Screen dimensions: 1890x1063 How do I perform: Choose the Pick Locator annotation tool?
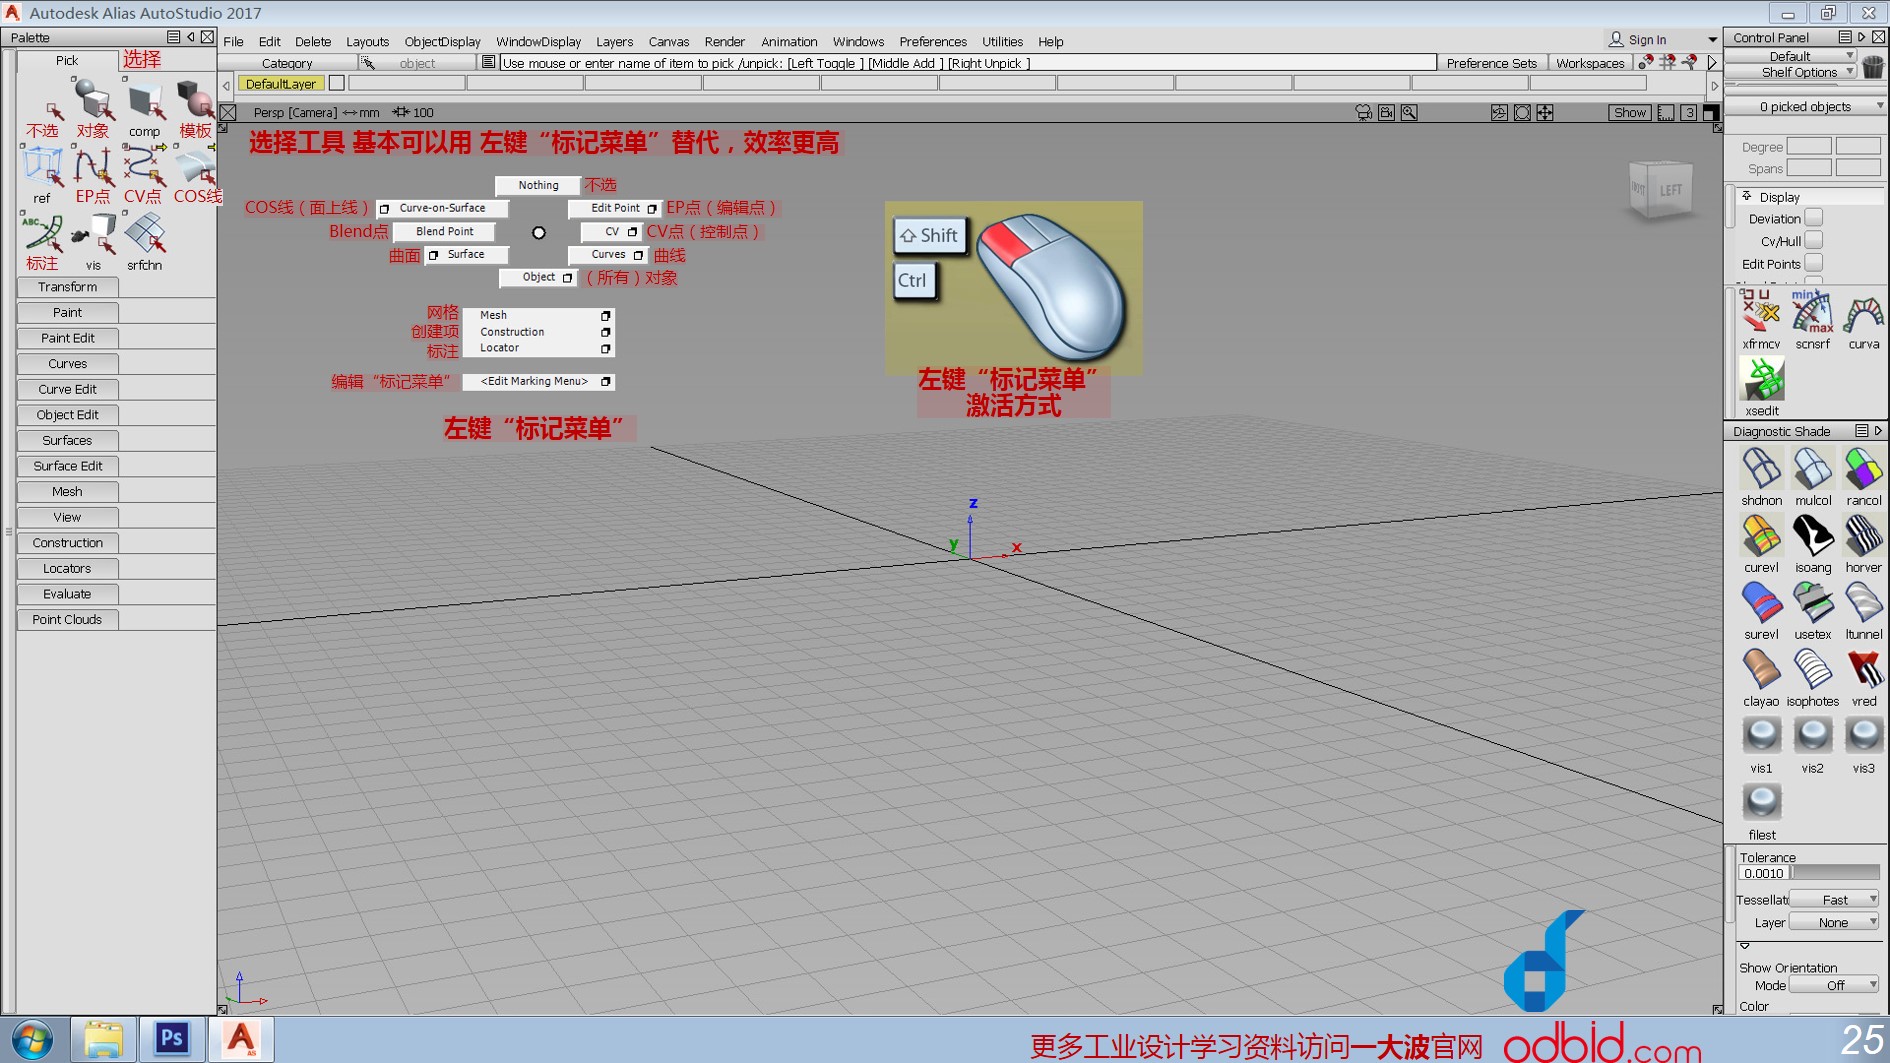42,234
